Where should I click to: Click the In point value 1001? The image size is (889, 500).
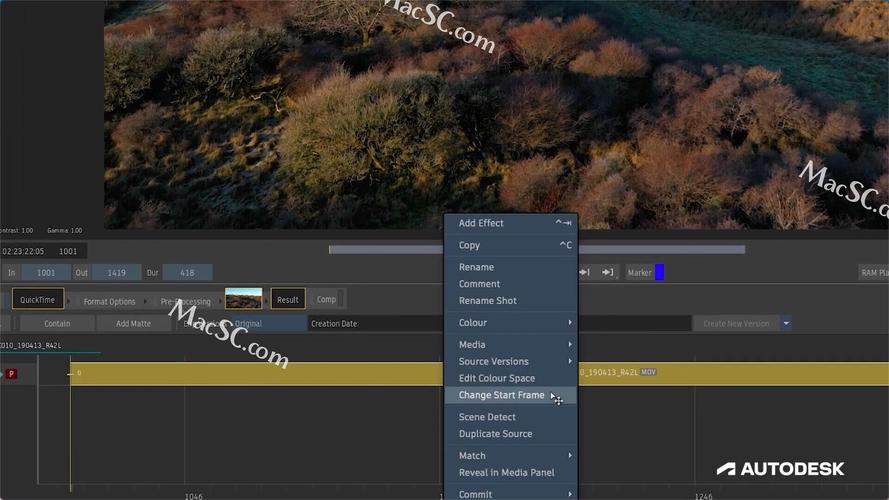pyautogui.click(x=46, y=273)
